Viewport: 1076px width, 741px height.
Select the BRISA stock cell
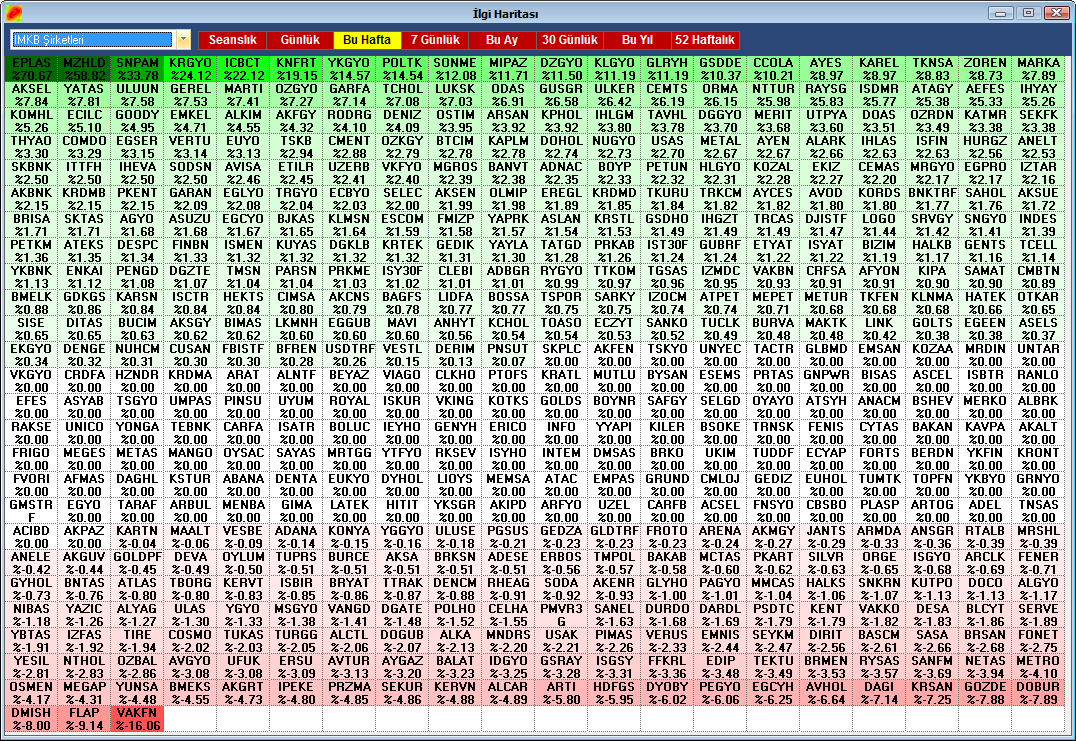(x=32, y=226)
